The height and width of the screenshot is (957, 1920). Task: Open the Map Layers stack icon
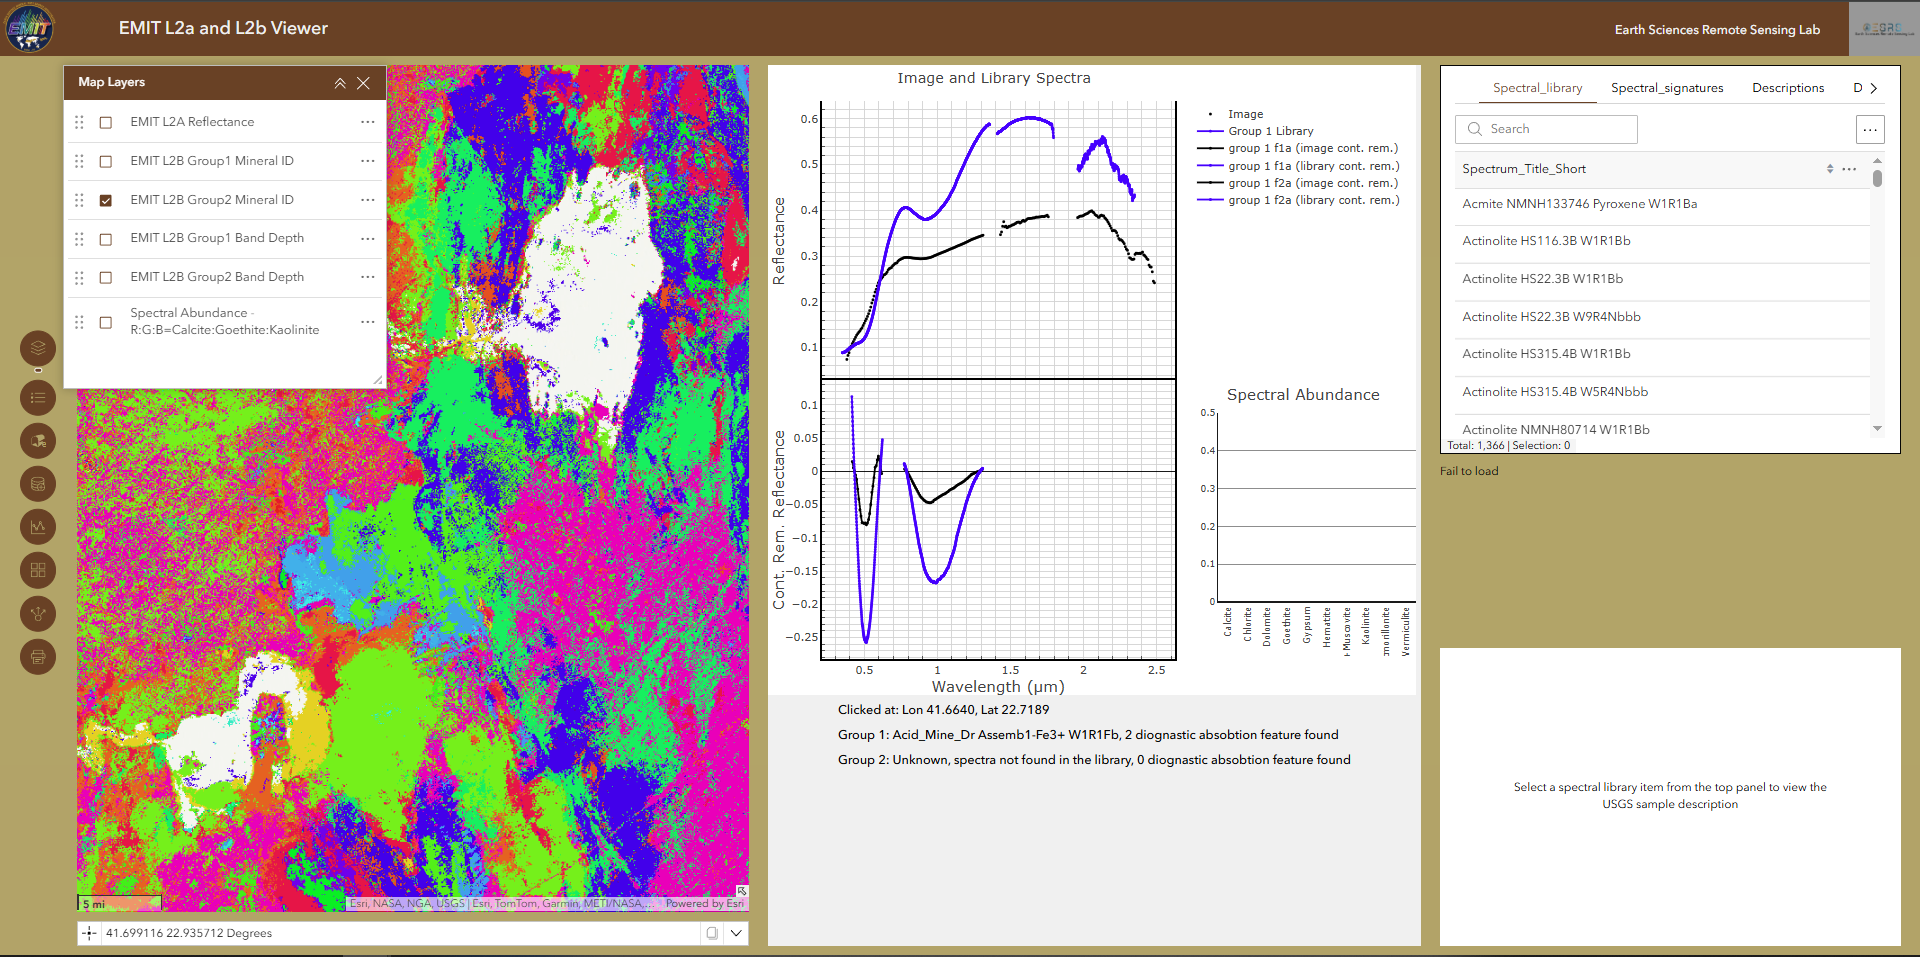(x=38, y=348)
